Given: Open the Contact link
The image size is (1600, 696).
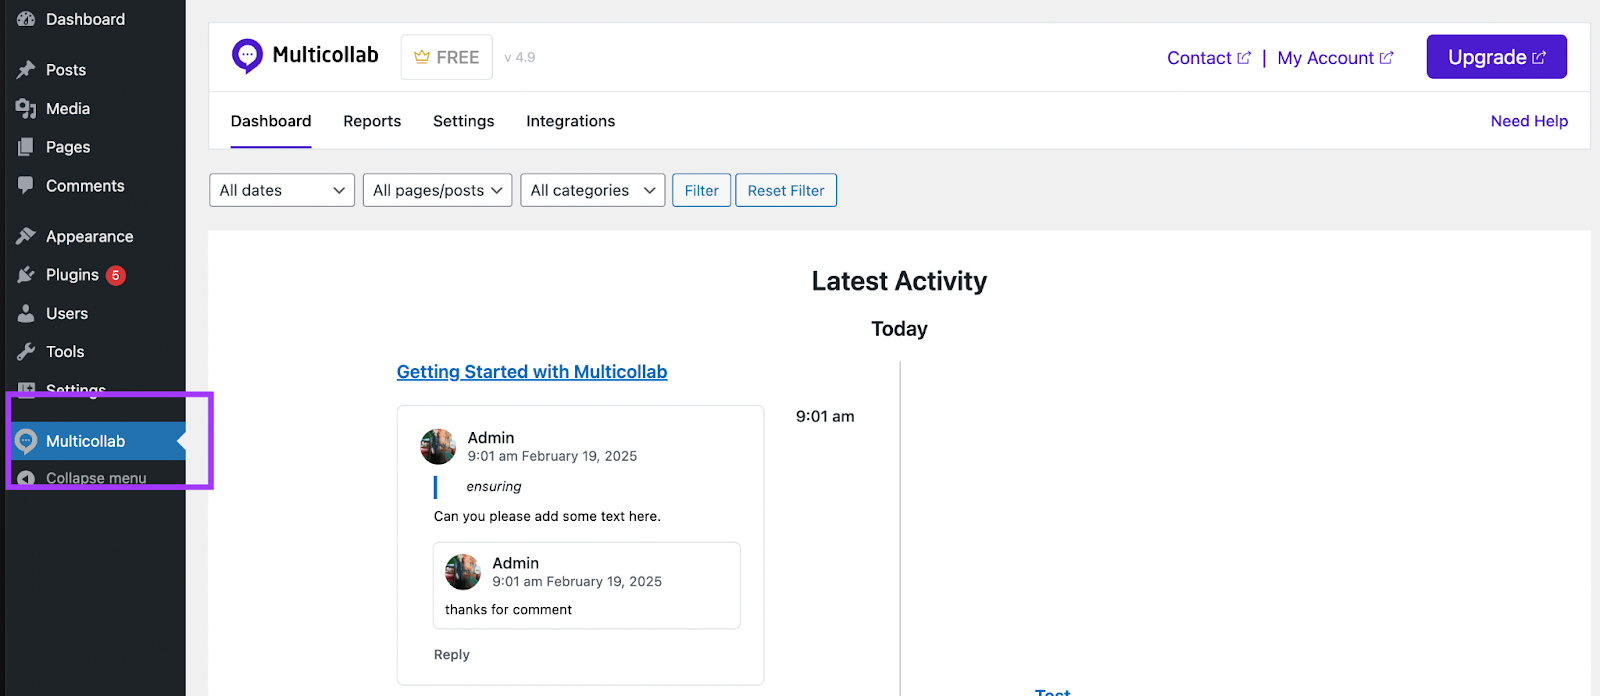Looking at the screenshot, I should point(1209,58).
